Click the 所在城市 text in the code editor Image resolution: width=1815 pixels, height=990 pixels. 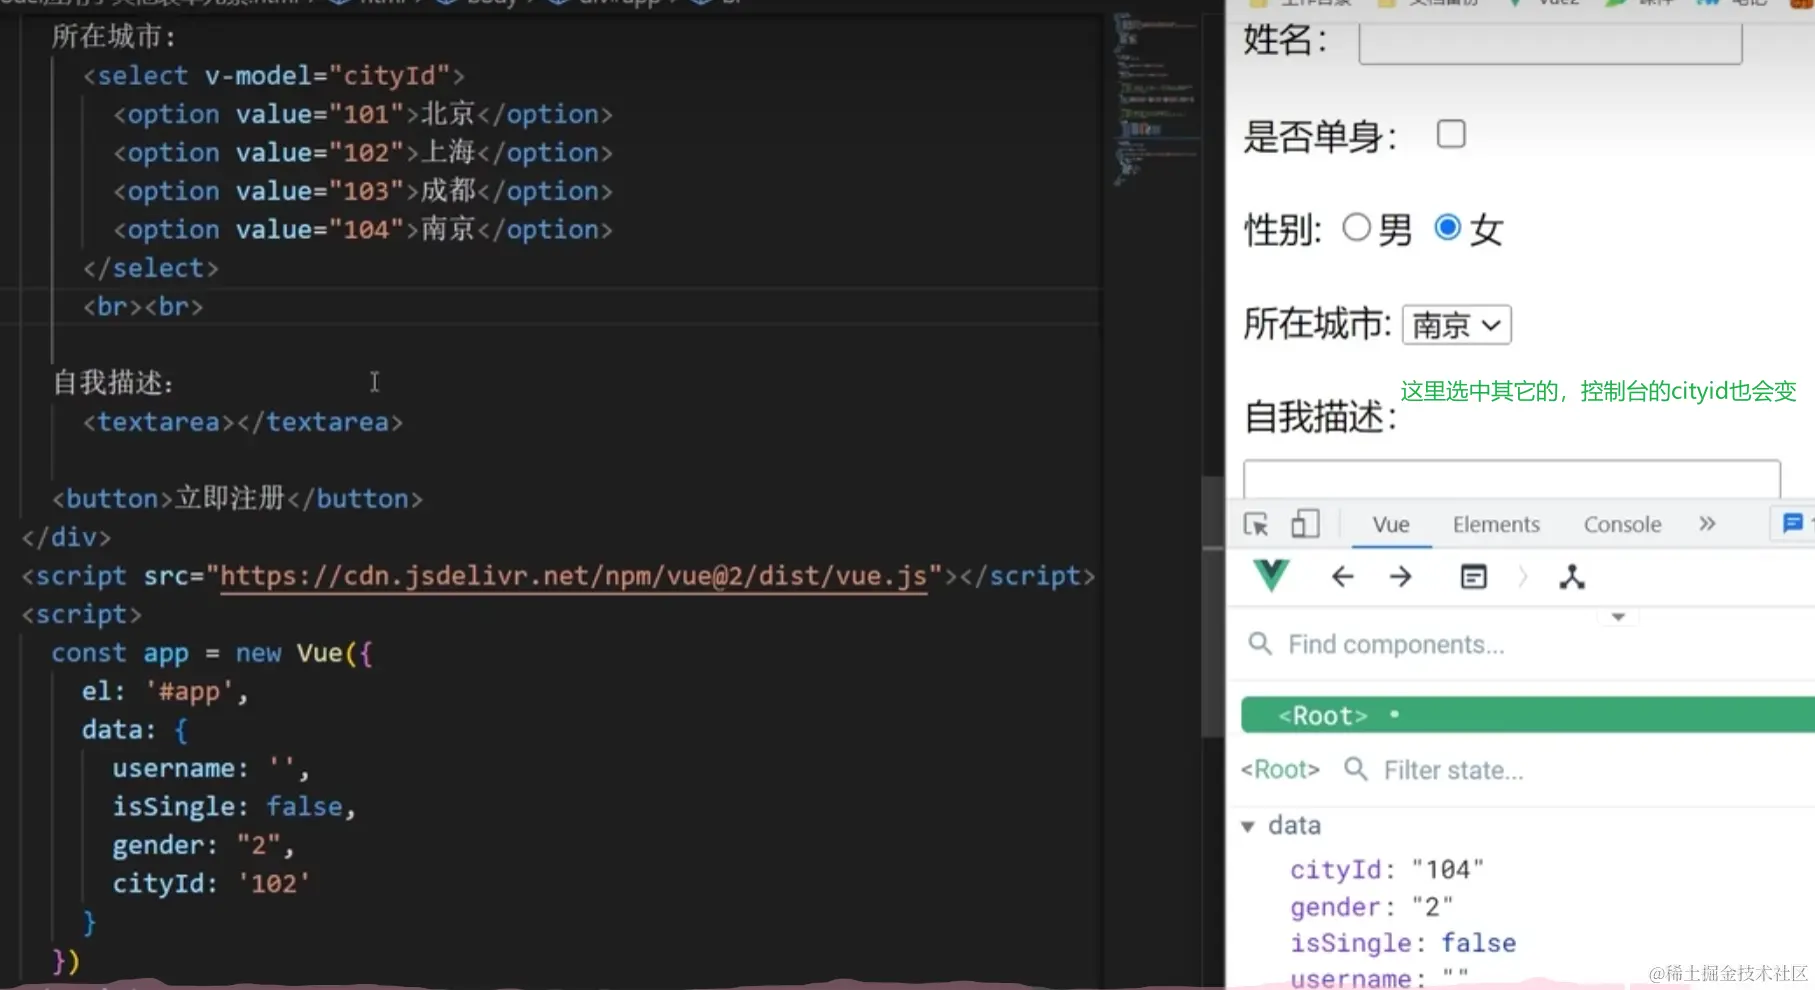tap(114, 37)
